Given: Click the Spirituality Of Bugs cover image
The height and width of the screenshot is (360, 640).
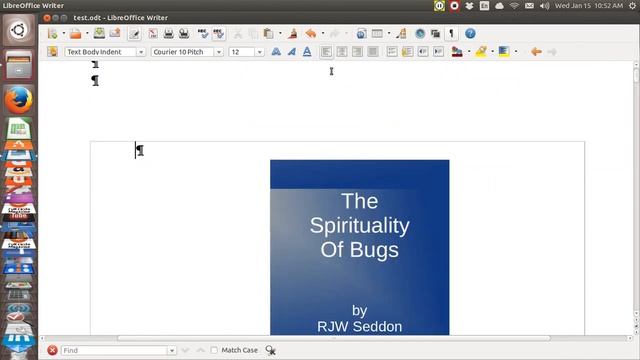Looking at the screenshot, I should (x=360, y=247).
